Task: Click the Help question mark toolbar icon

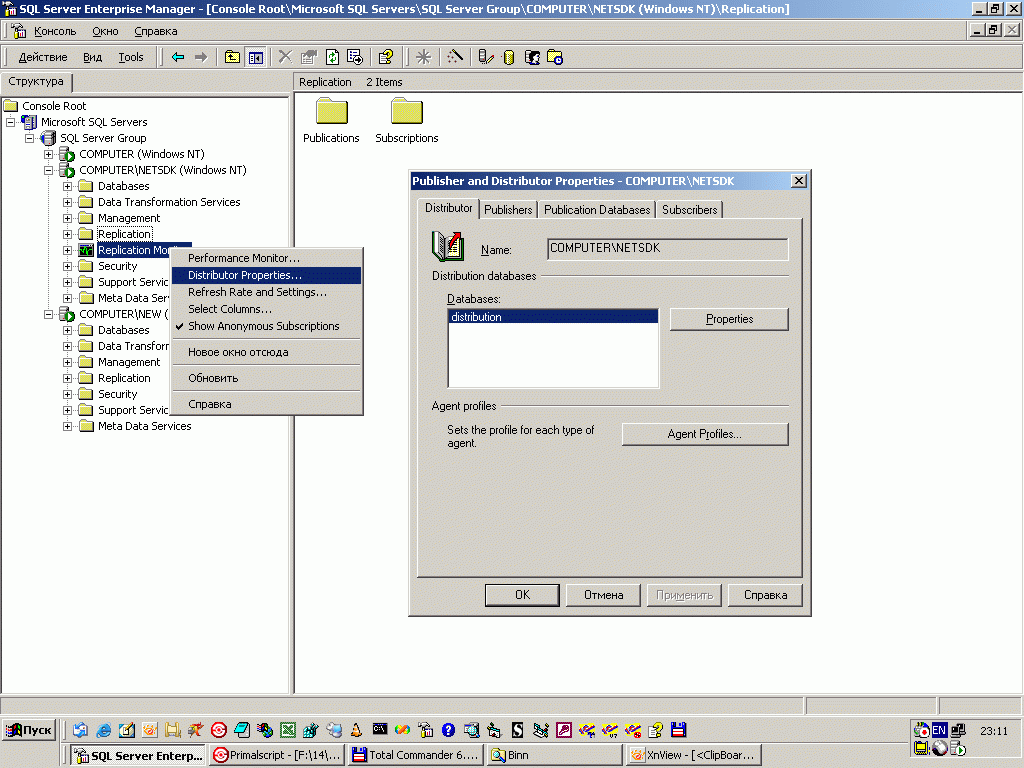Action: tap(385, 57)
